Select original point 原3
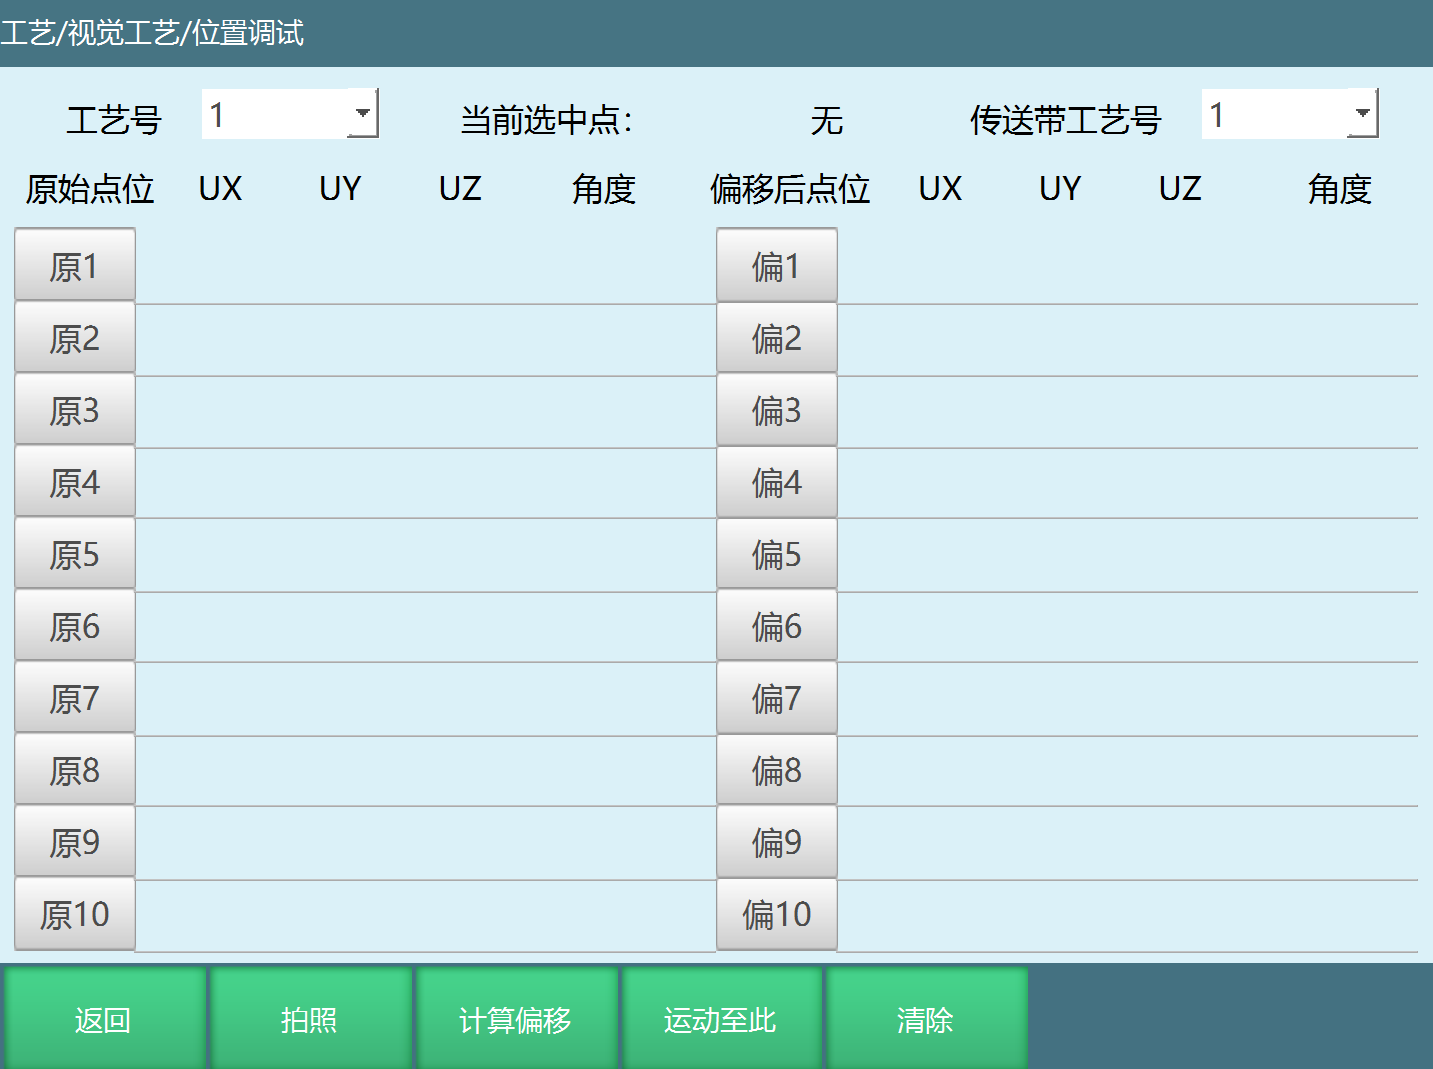Viewport: 1433px width, 1069px height. click(75, 410)
